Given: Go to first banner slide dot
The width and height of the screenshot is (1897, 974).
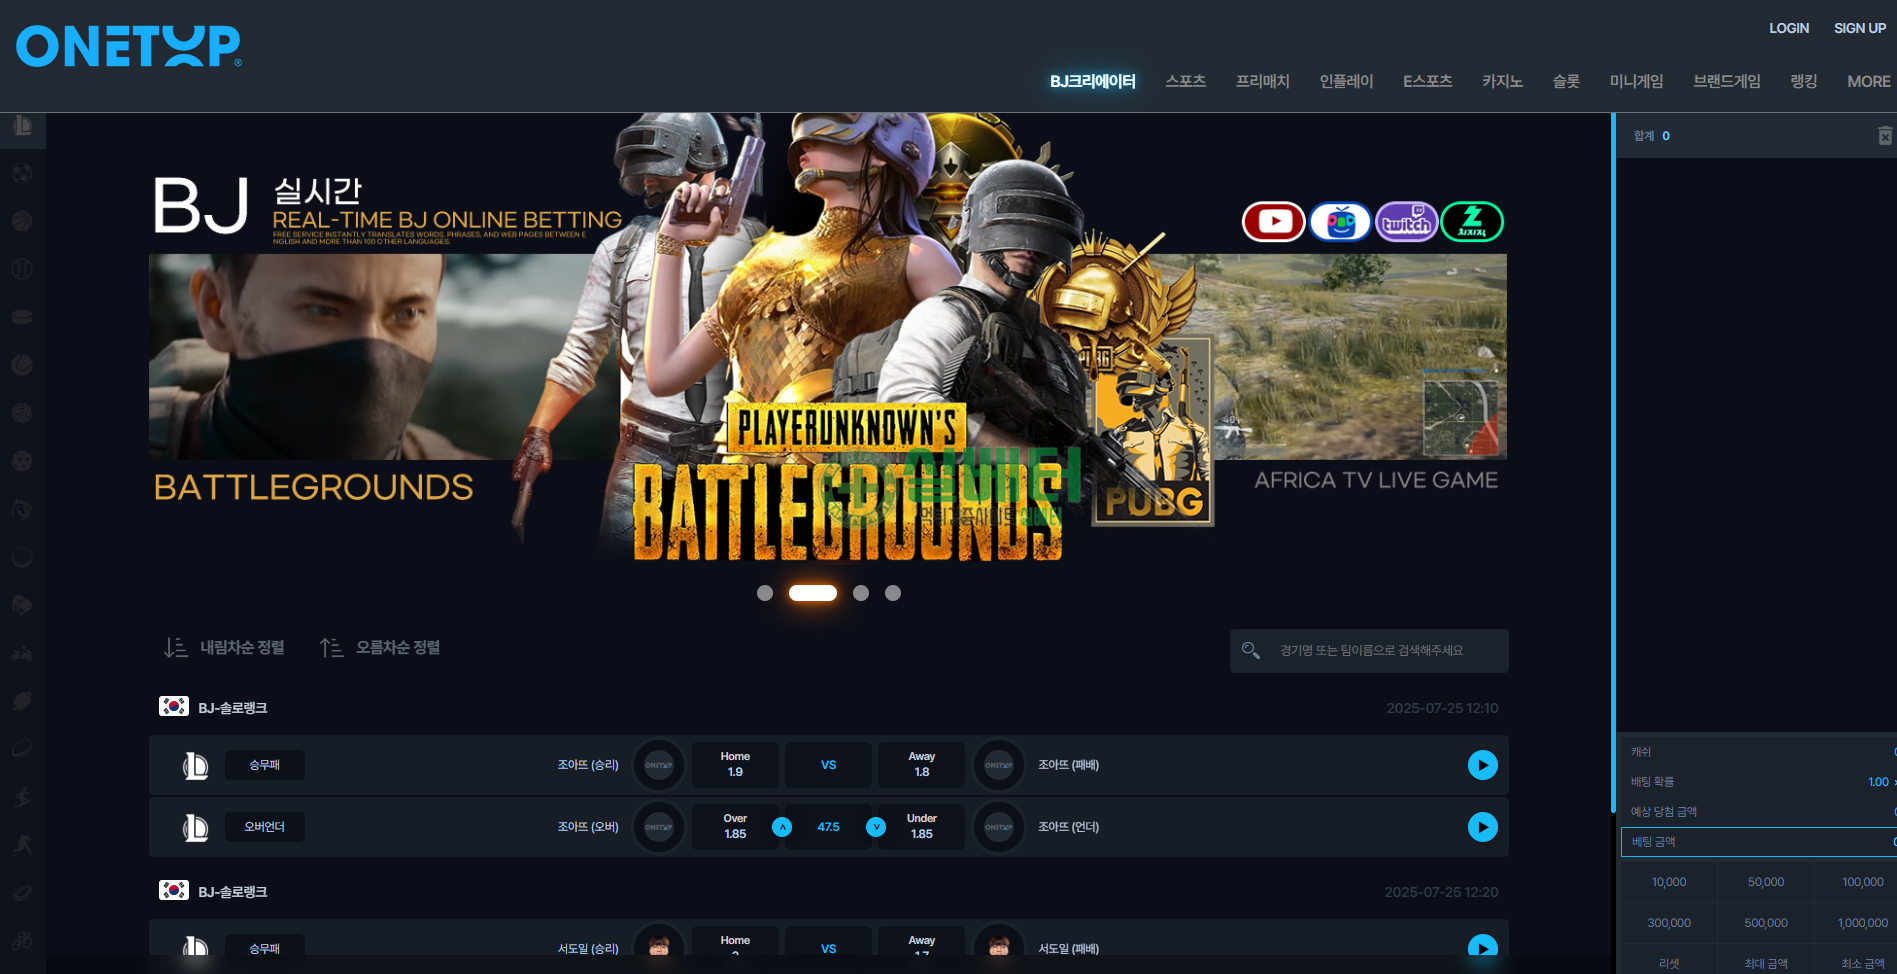Looking at the screenshot, I should coord(765,593).
